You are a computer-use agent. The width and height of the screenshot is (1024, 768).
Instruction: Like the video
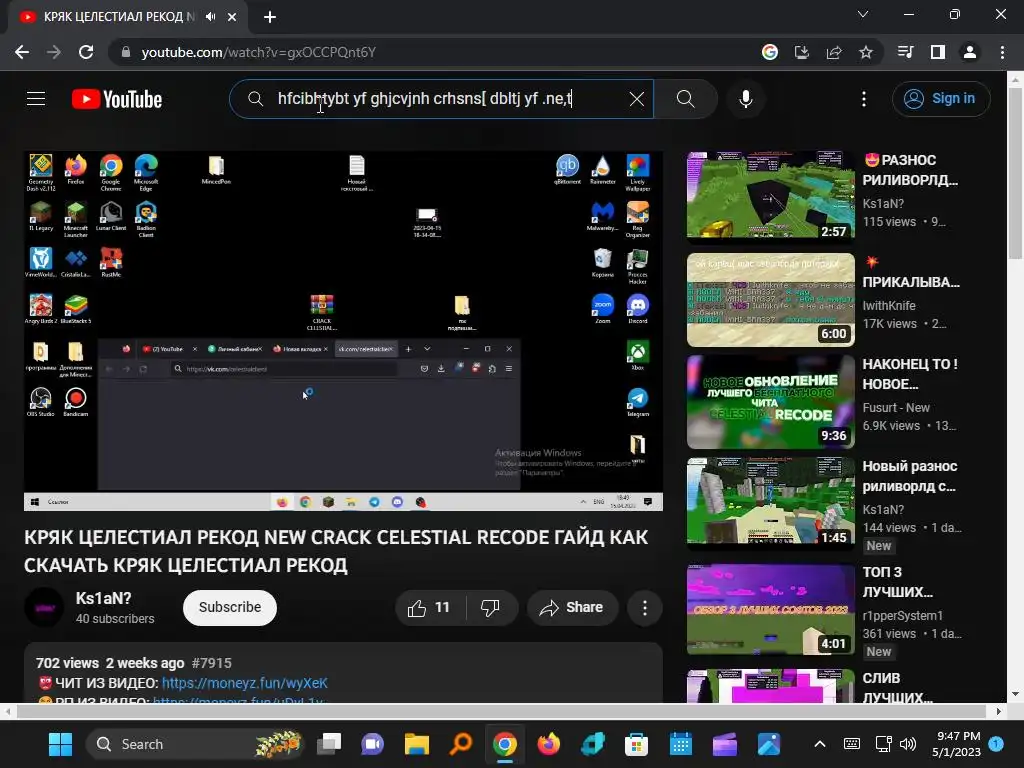tap(429, 607)
